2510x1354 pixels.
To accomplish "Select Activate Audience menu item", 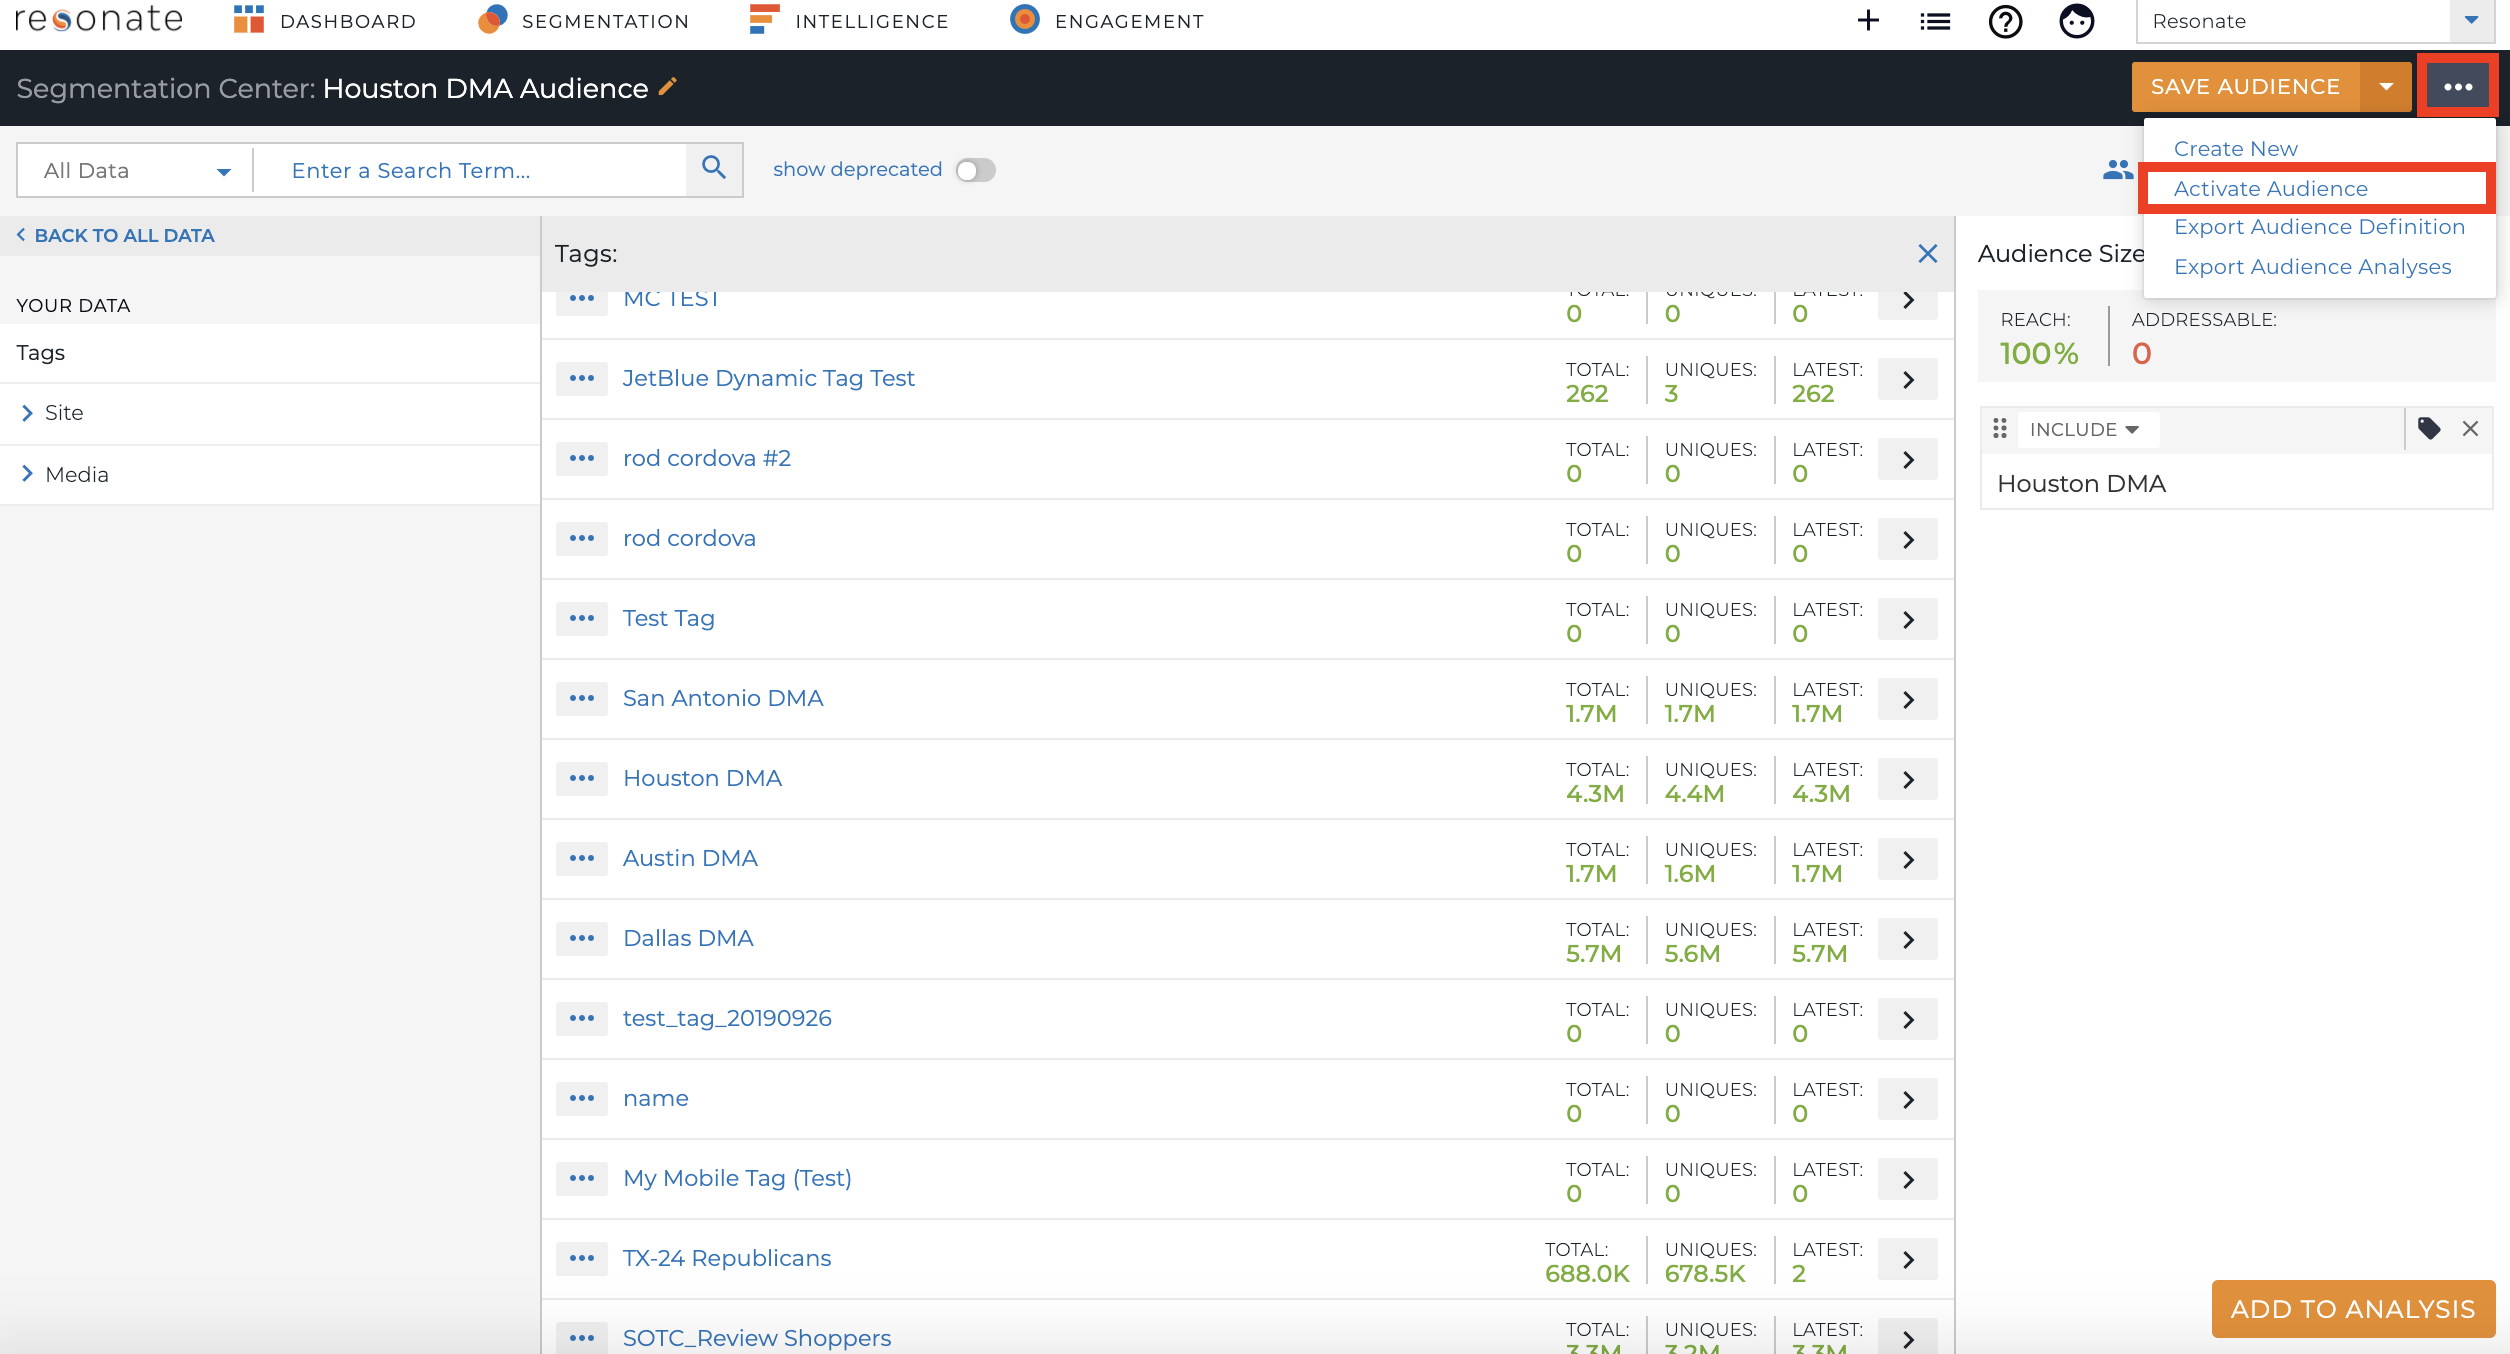I will click(2270, 189).
